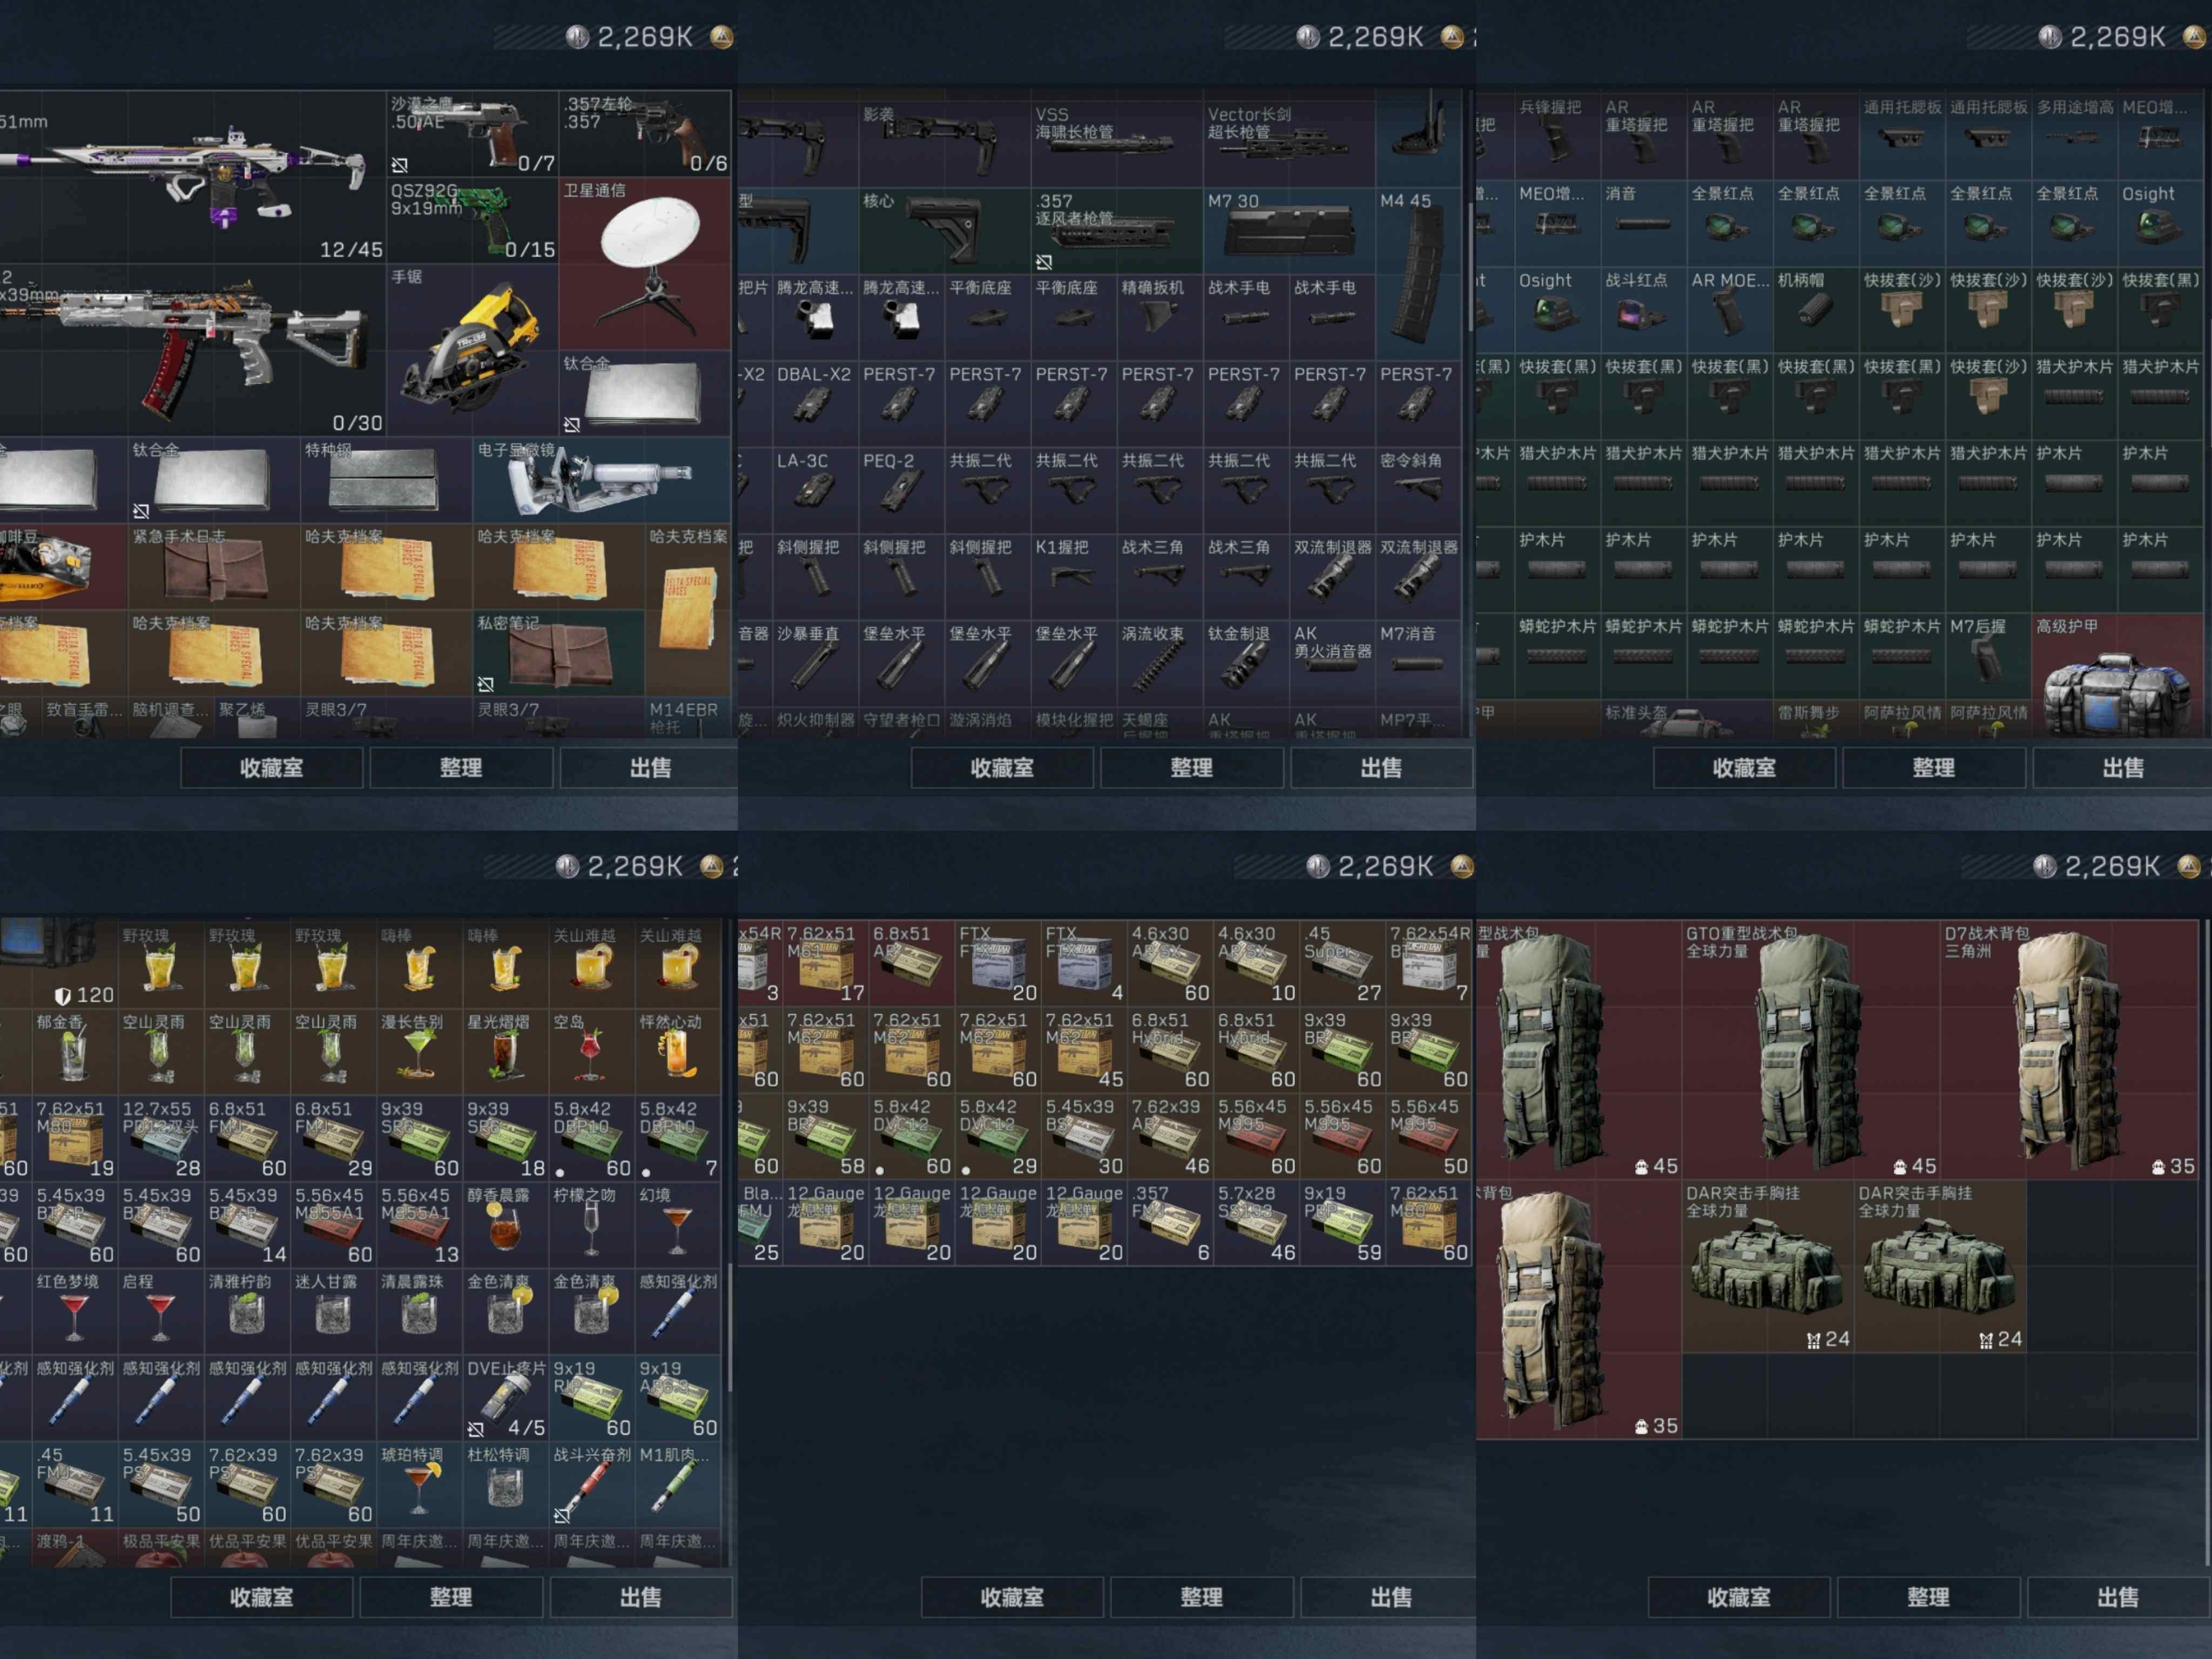Select the DVE止疼片 painkiller 4/5
This screenshot has width=2212, height=1659.
tap(506, 1398)
